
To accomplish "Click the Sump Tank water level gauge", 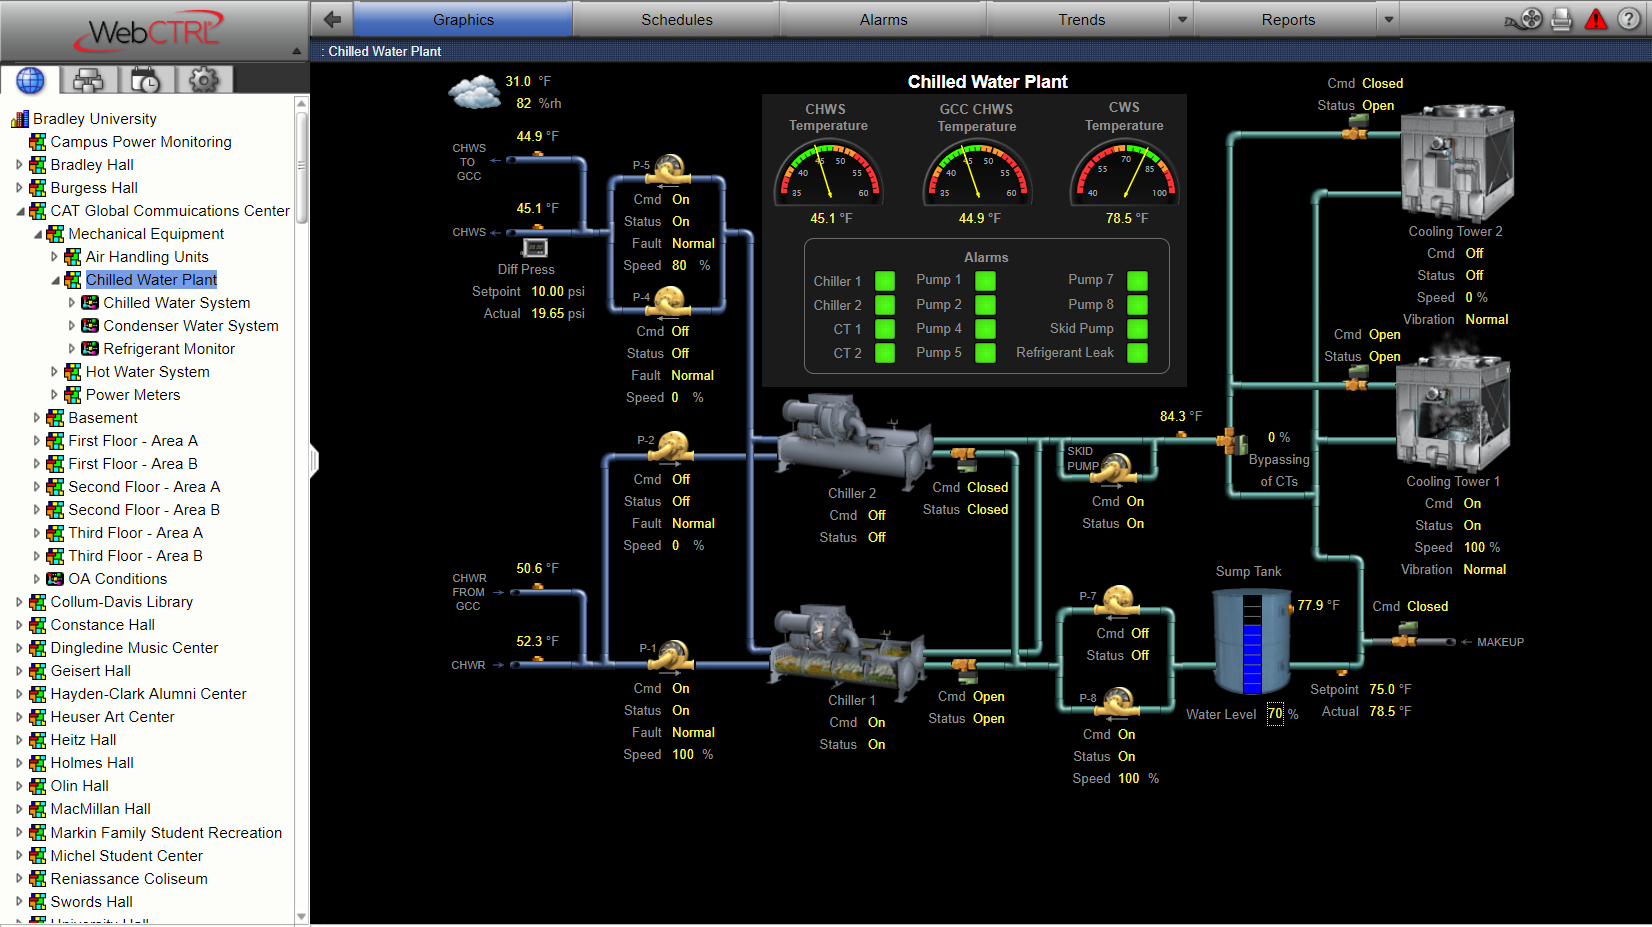I will point(1252,643).
